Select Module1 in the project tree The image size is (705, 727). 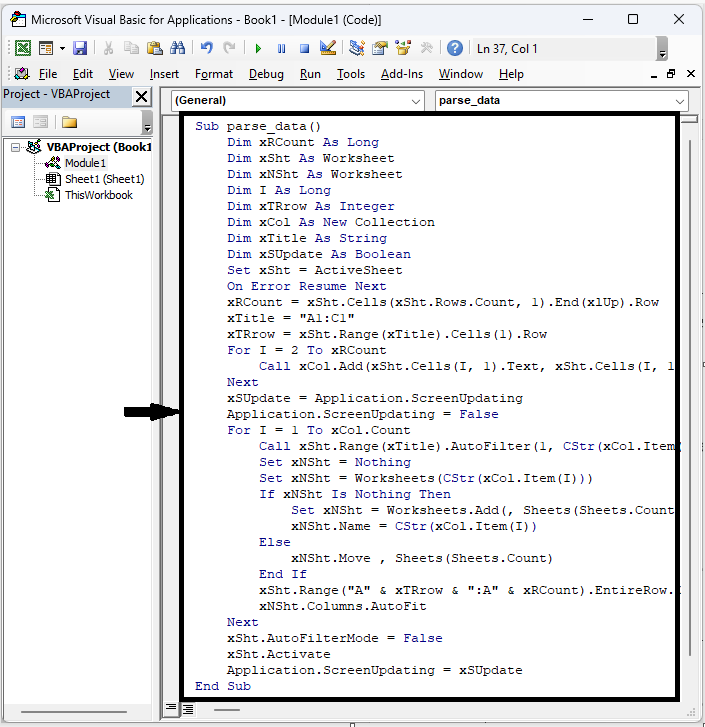(85, 163)
